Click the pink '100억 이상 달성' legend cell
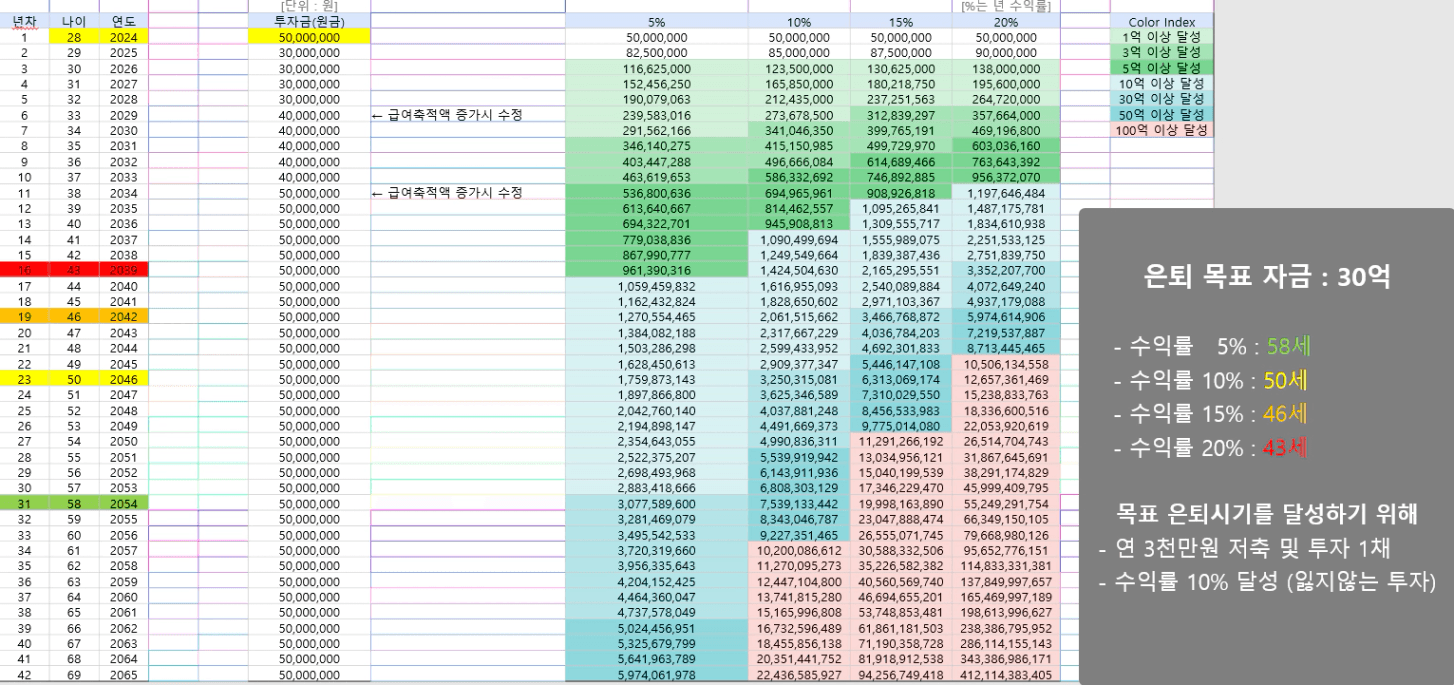 (x=1161, y=130)
